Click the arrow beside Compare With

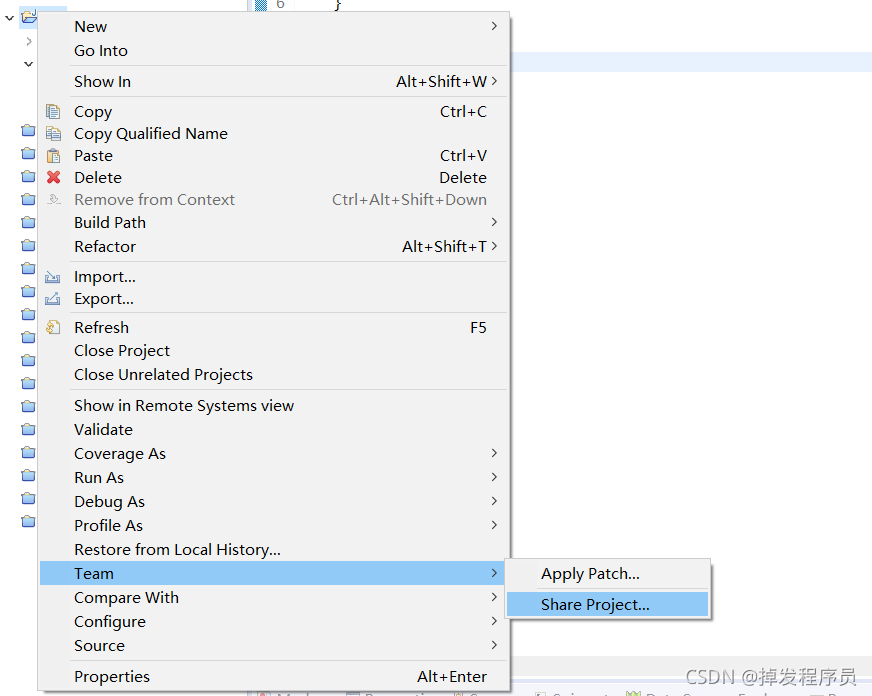point(494,597)
